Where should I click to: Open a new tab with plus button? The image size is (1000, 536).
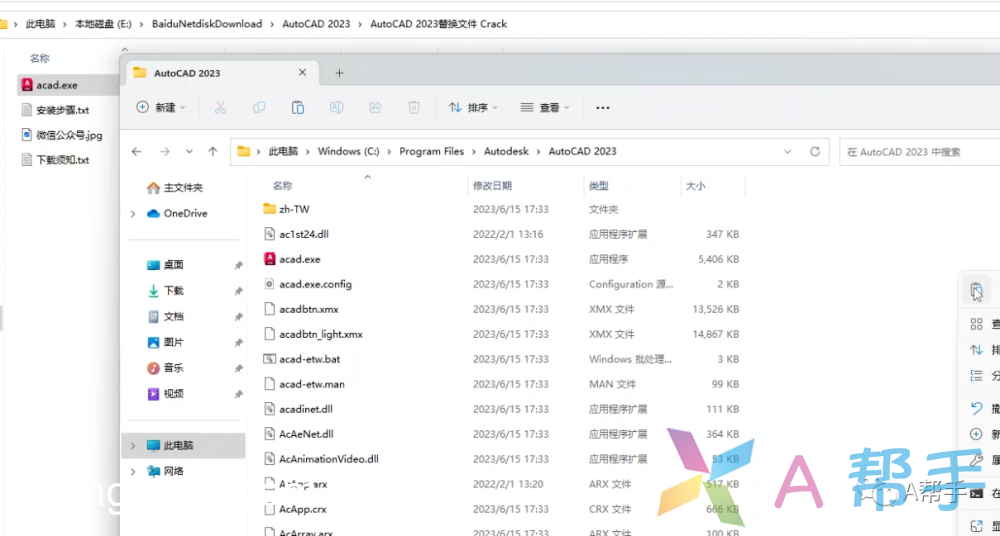[x=339, y=73]
